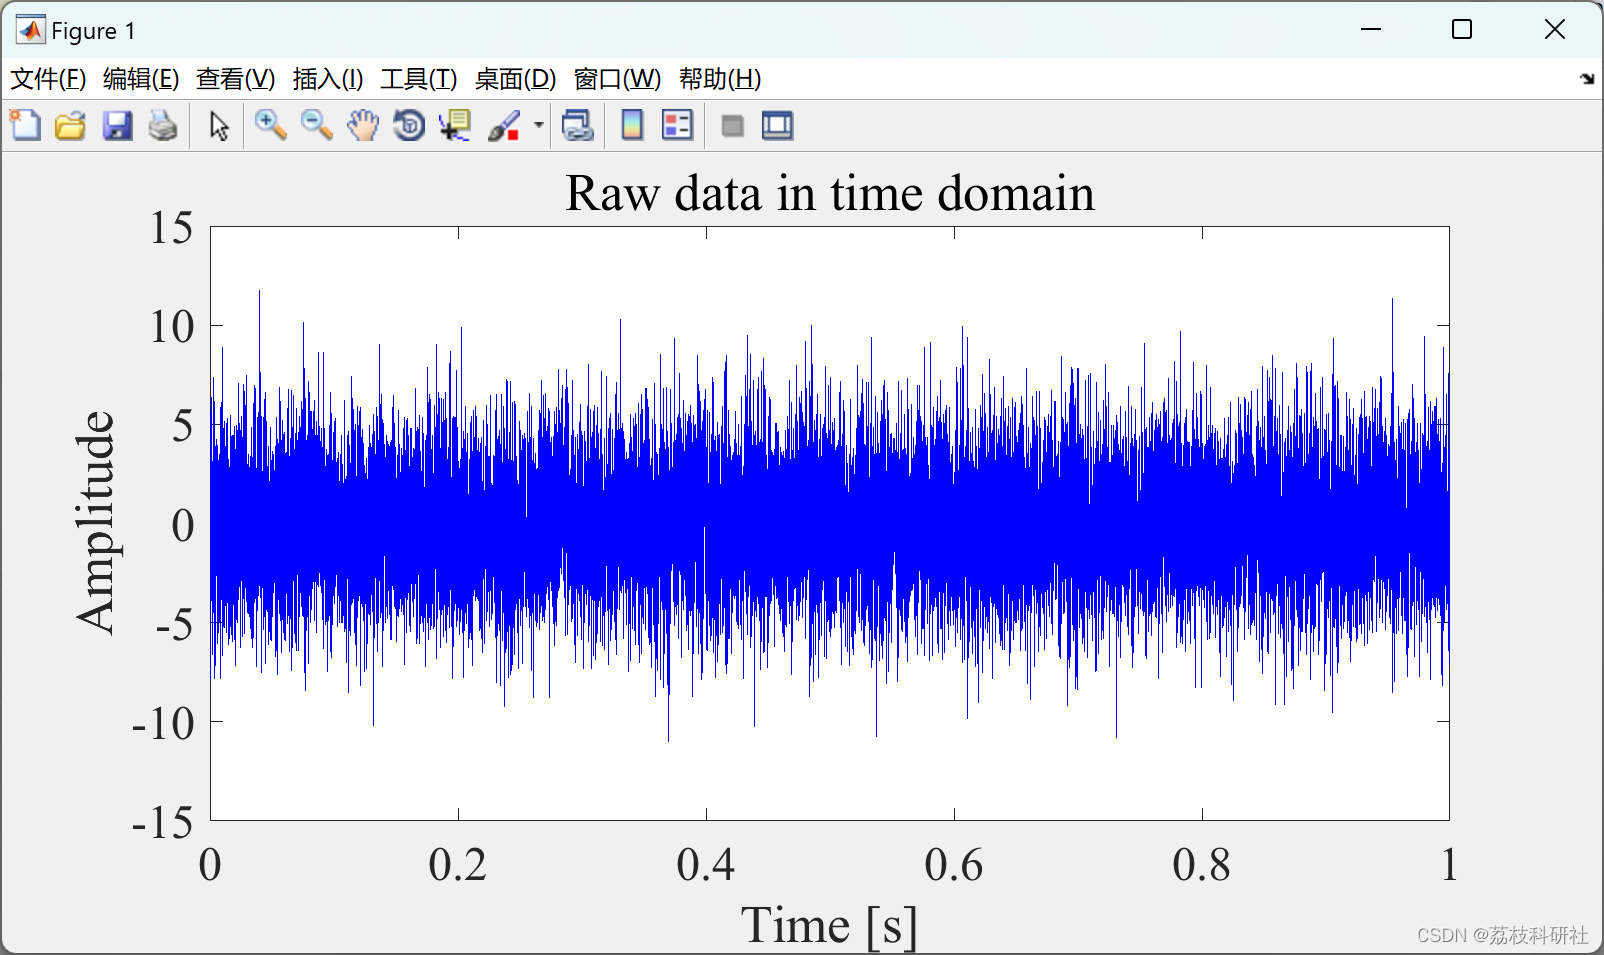This screenshot has width=1604, height=955.
Task: Open the 查看(V) menu
Action: pos(236,79)
